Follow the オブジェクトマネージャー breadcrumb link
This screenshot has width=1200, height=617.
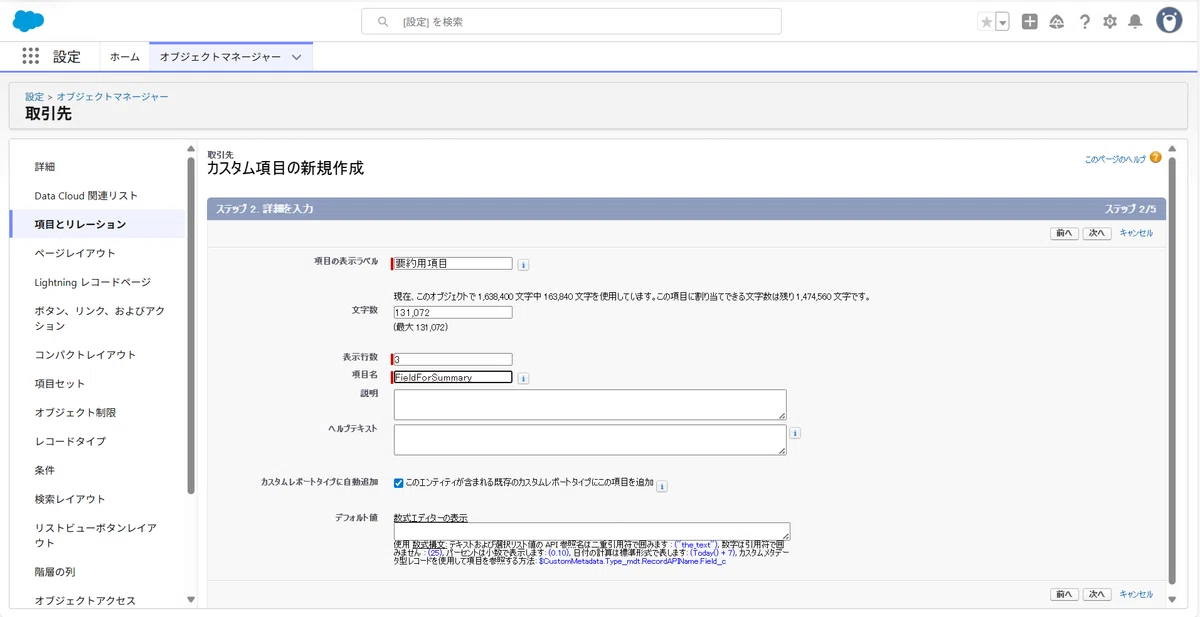click(x=112, y=97)
